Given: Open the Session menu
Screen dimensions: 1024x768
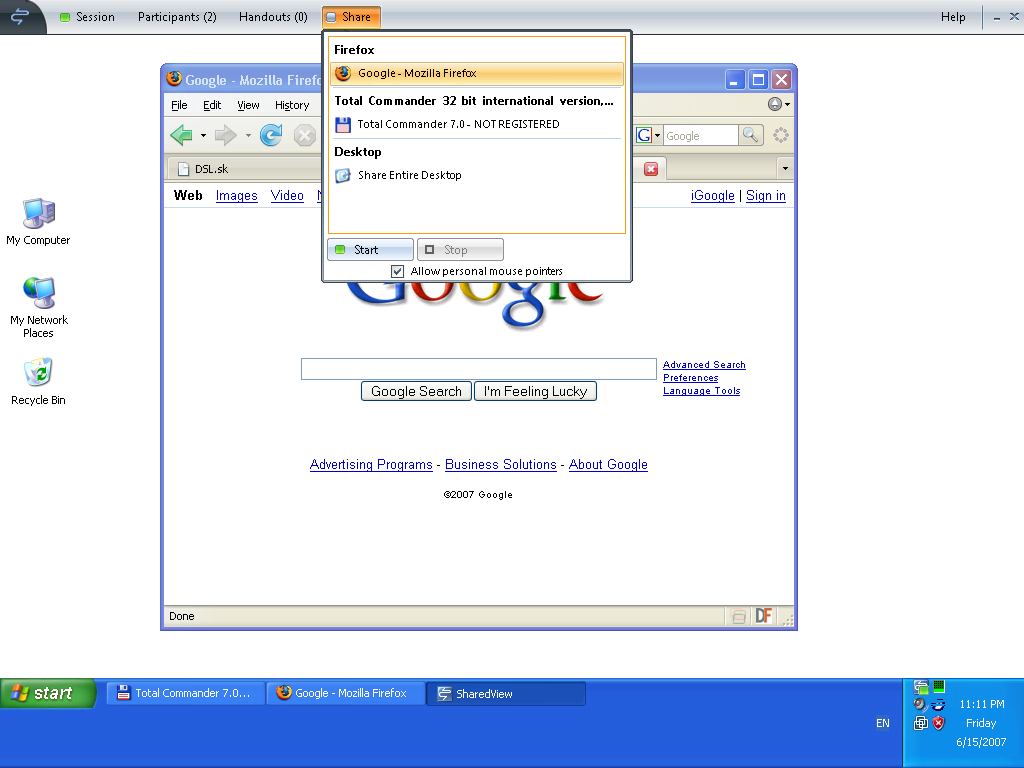Looking at the screenshot, I should (x=88, y=17).
